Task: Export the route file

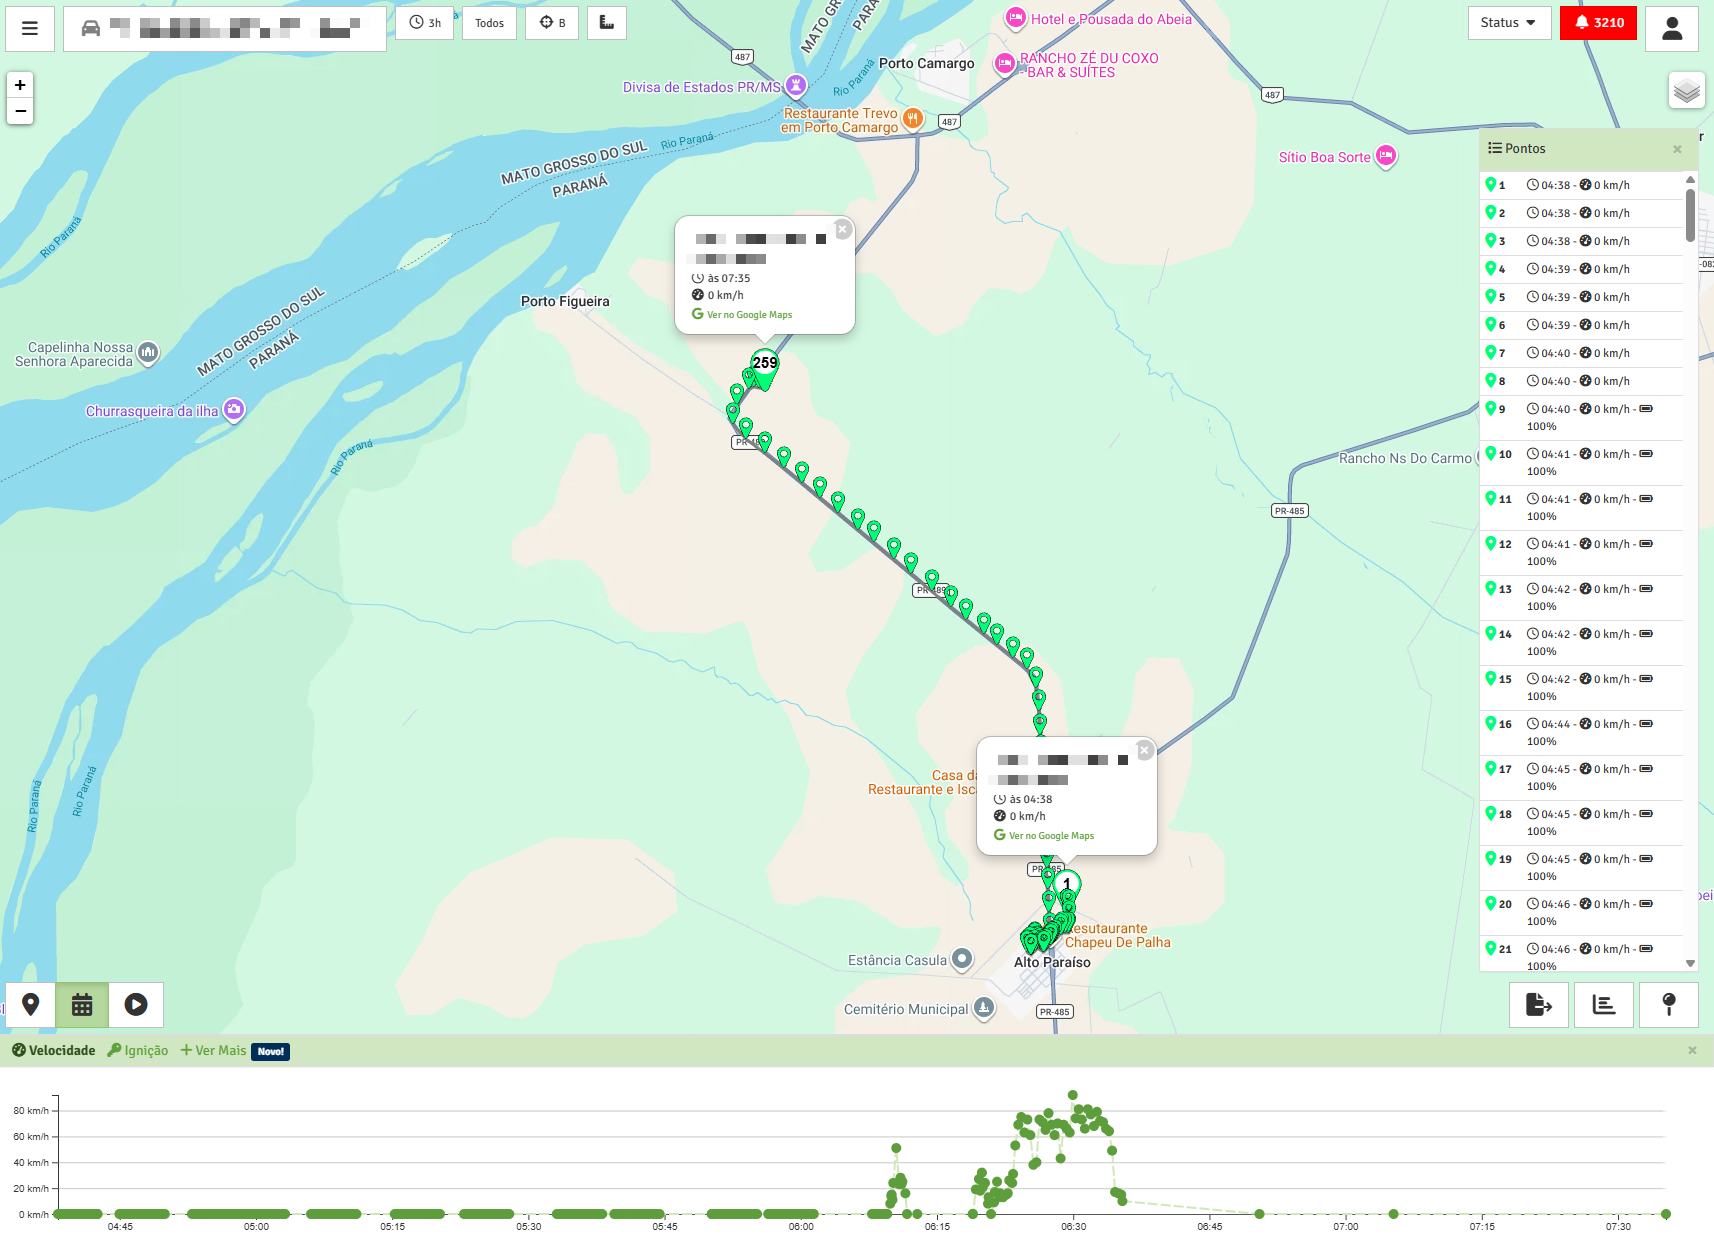Action: tap(1539, 1004)
